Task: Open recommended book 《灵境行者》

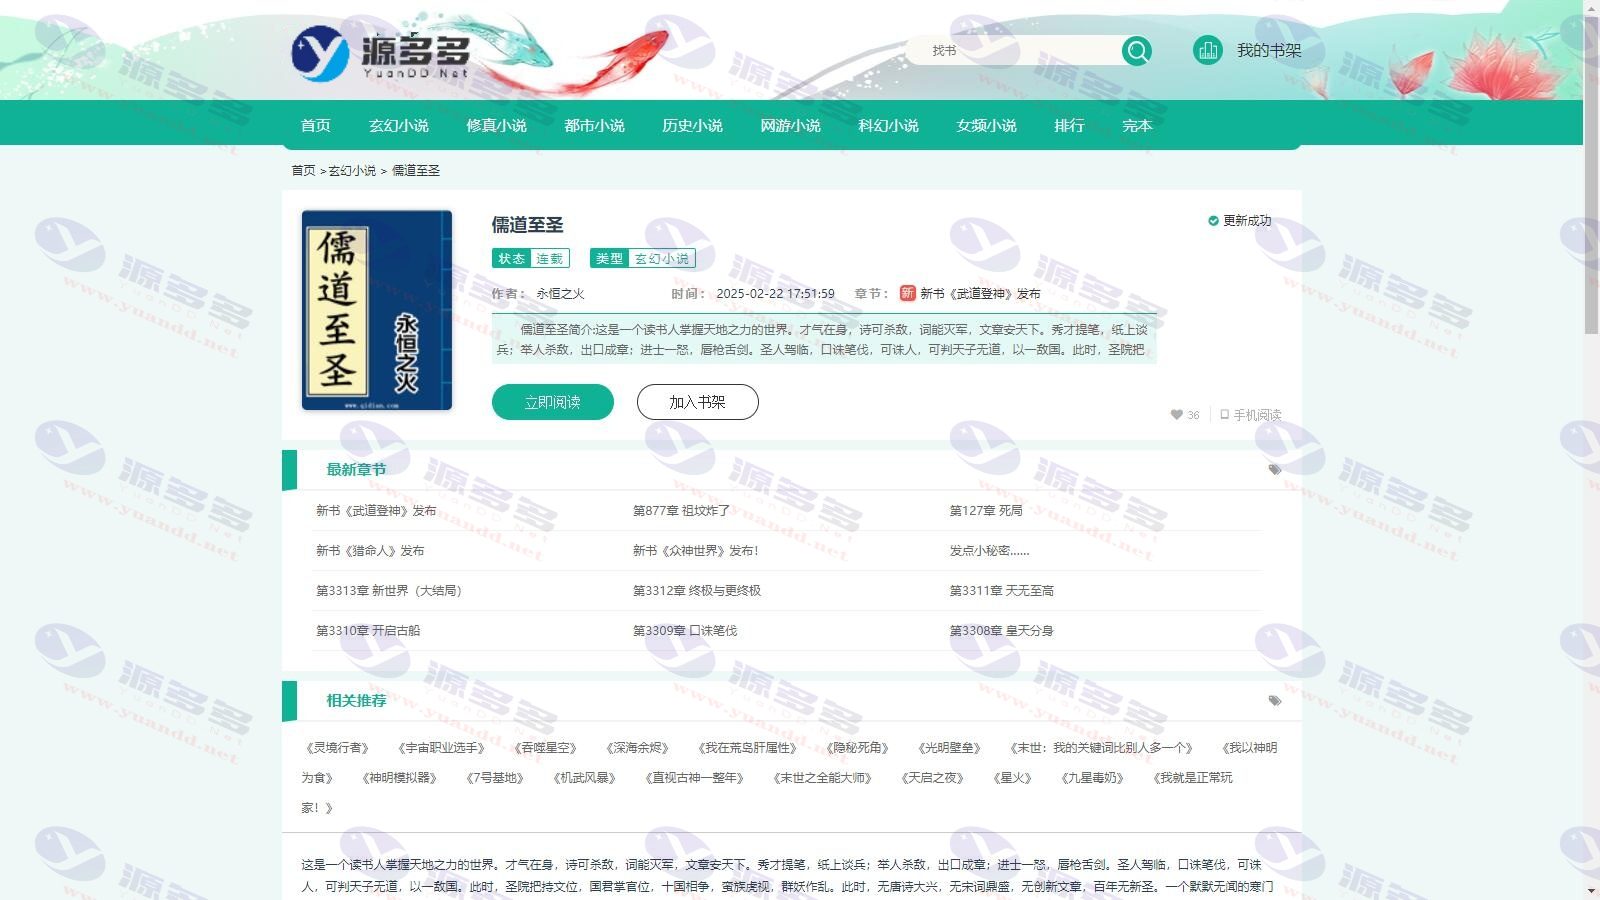Action: (338, 748)
